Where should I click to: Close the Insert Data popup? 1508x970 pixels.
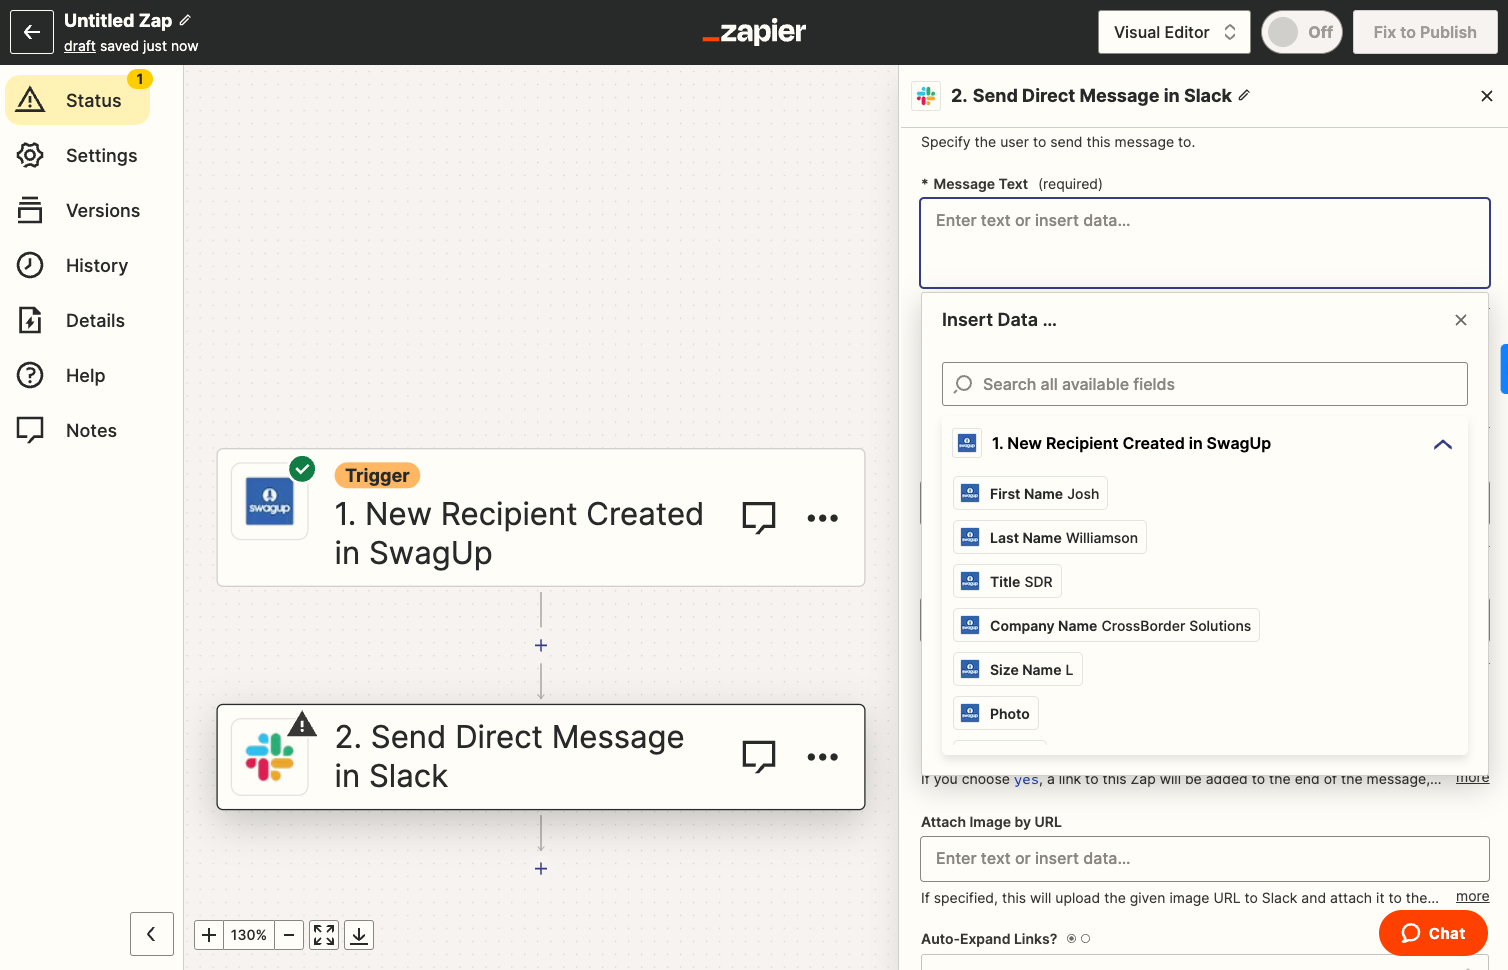pyautogui.click(x=1461, y=320)
